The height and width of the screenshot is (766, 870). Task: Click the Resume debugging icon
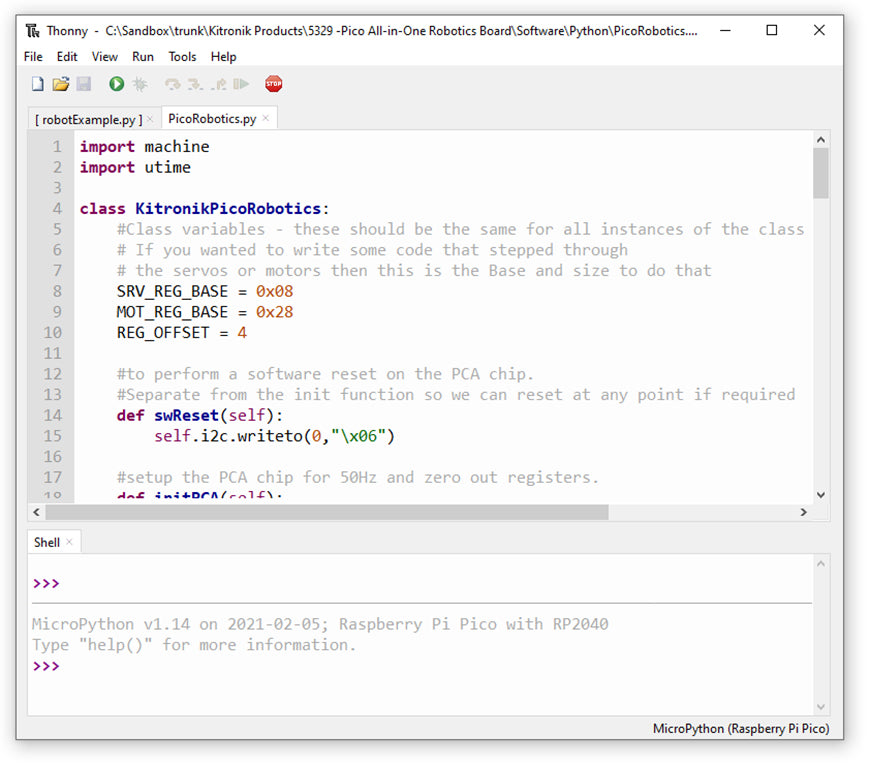click(x=241, y=85)
